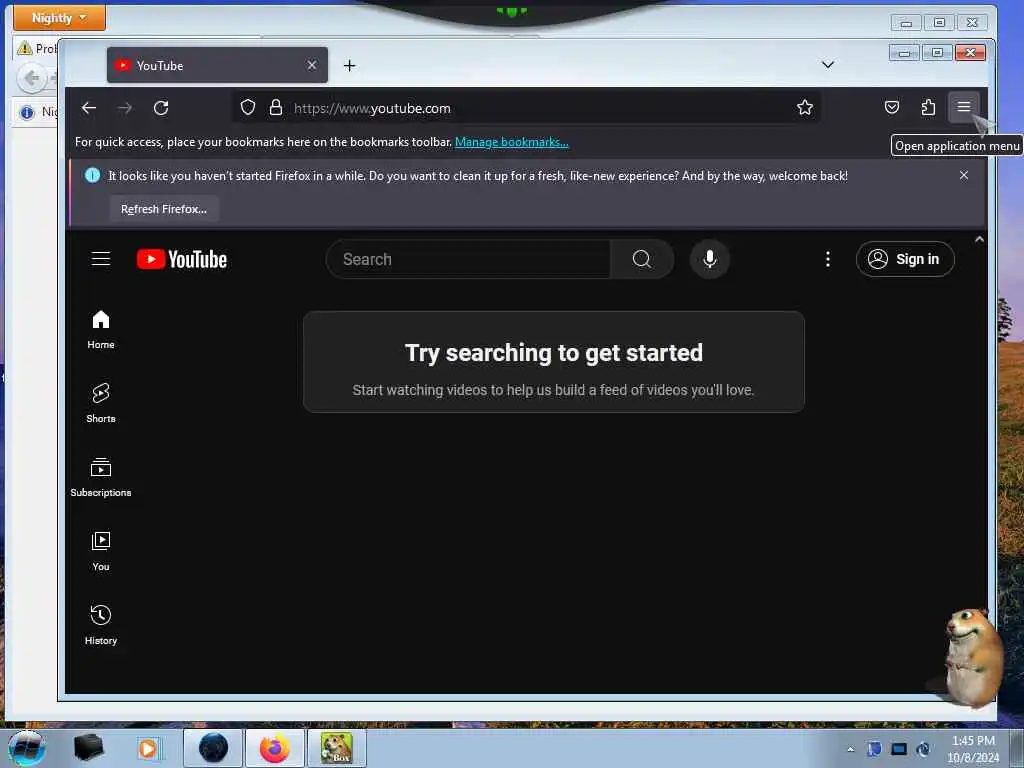Click the URL address bar
Screen dimensions: 1024x768
coord(526,108)
